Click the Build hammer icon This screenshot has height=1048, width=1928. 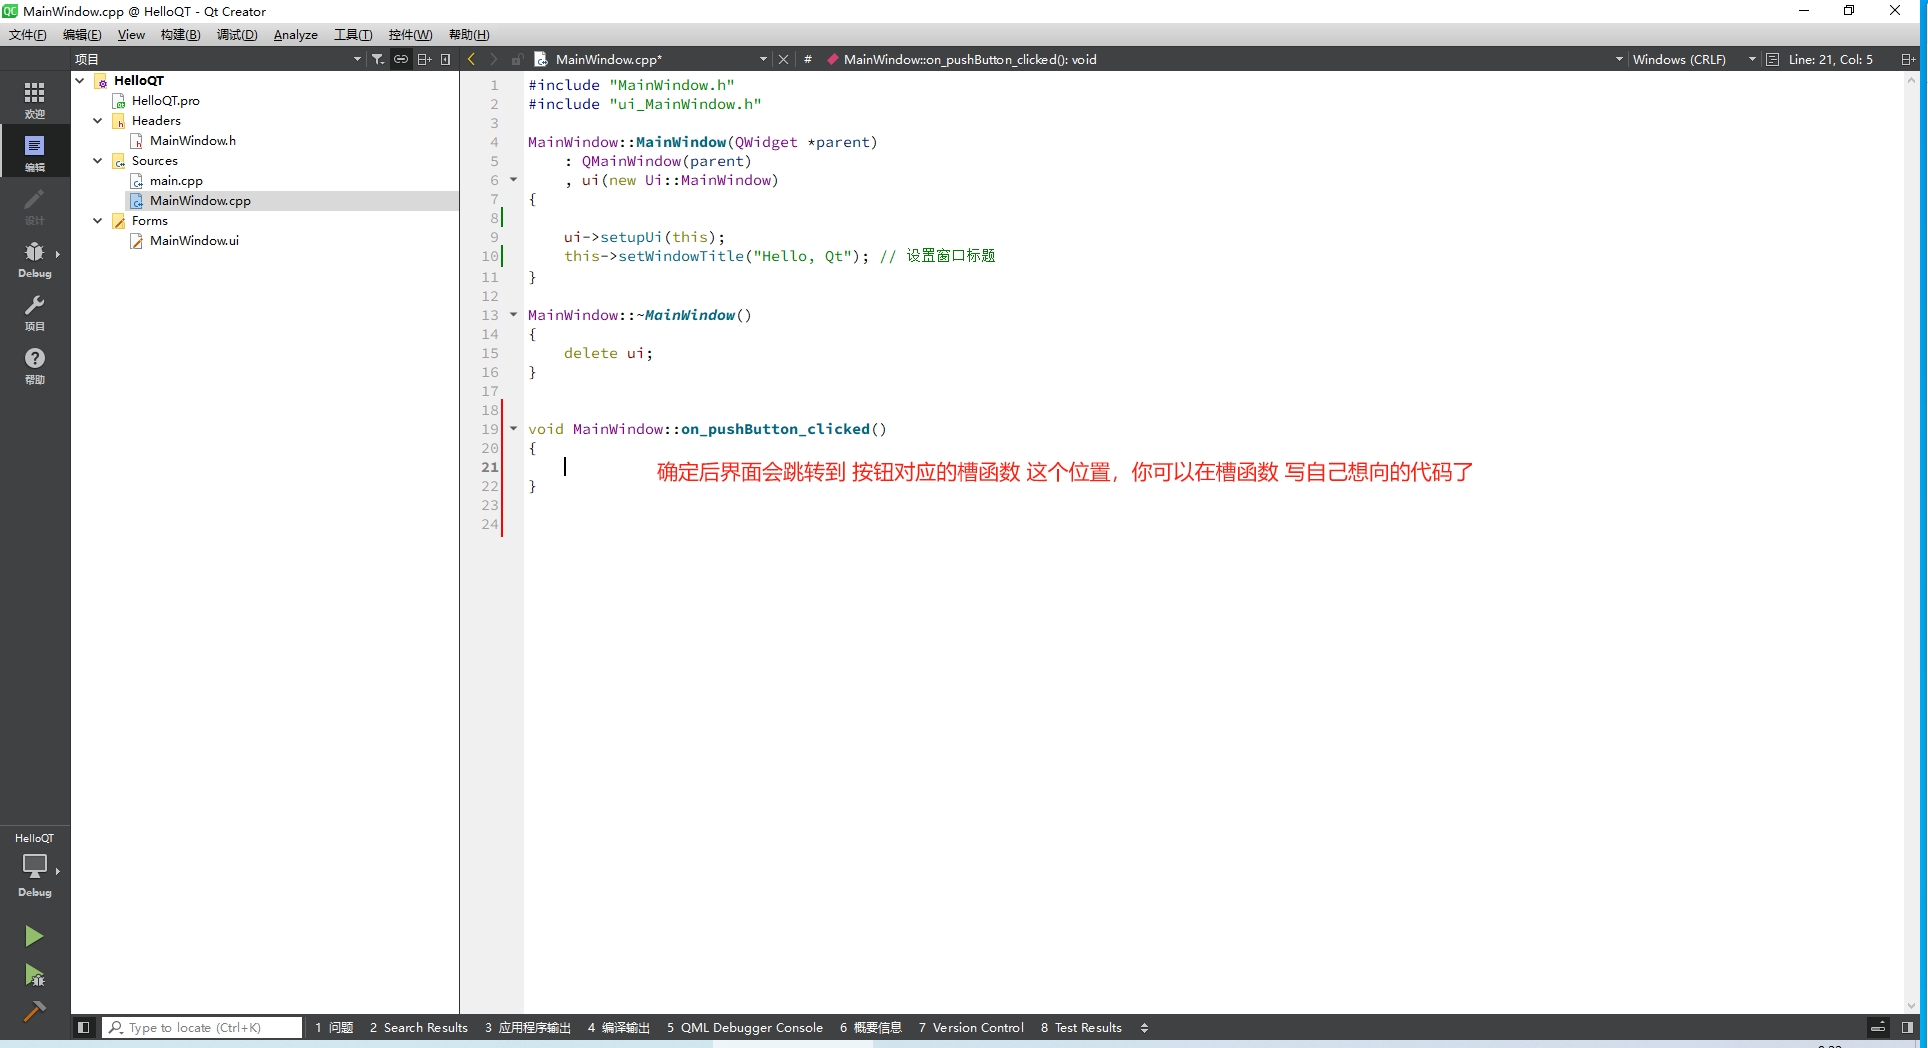click(x=33, y=1012)
